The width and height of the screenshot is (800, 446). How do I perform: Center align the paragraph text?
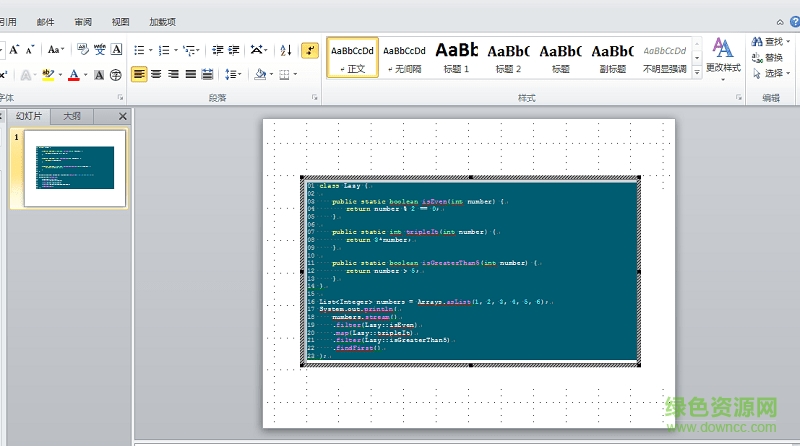pos(156,74)
